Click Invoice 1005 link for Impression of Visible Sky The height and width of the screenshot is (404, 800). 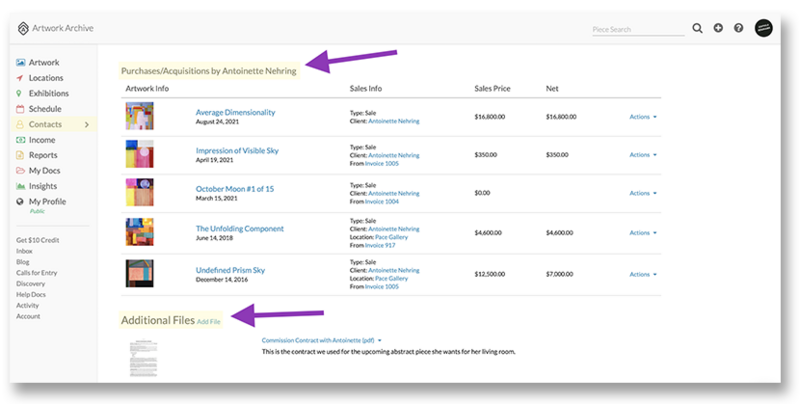coord(382,164)
